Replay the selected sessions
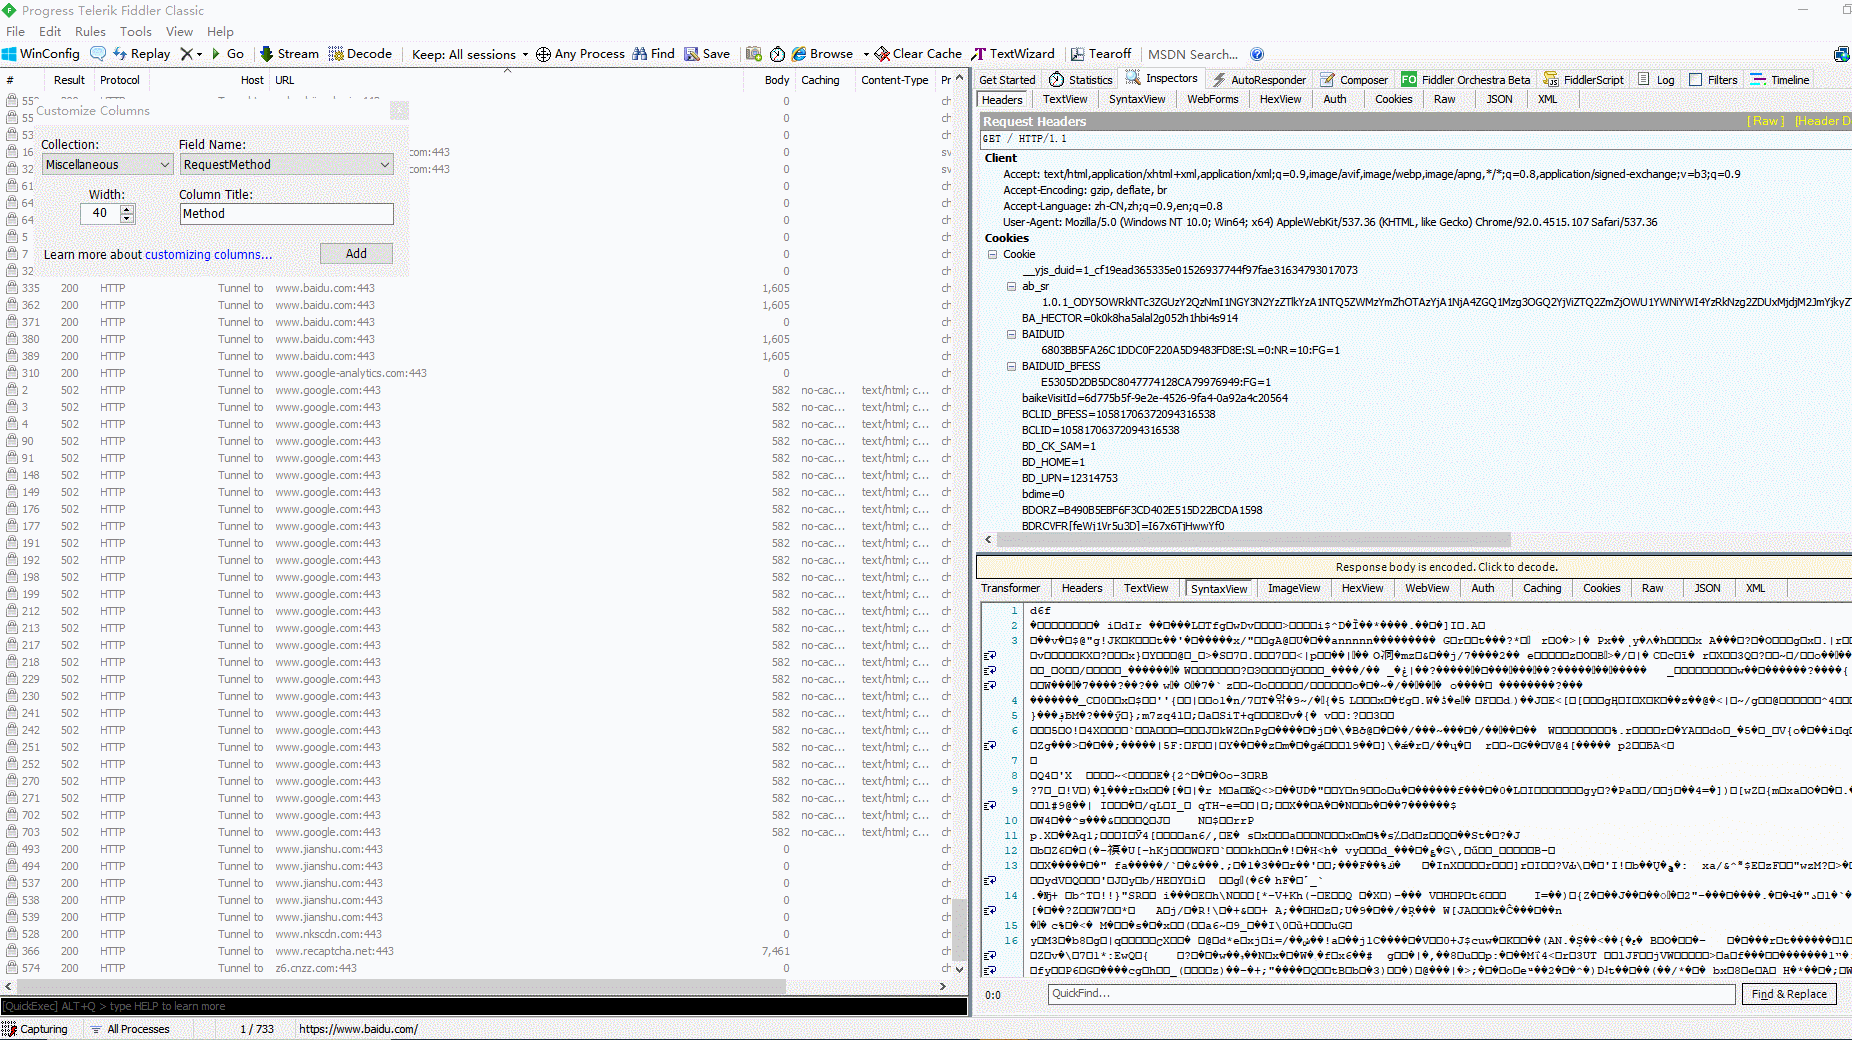This screenshot has width=1852, height=1040. click(x=142, y=54)
